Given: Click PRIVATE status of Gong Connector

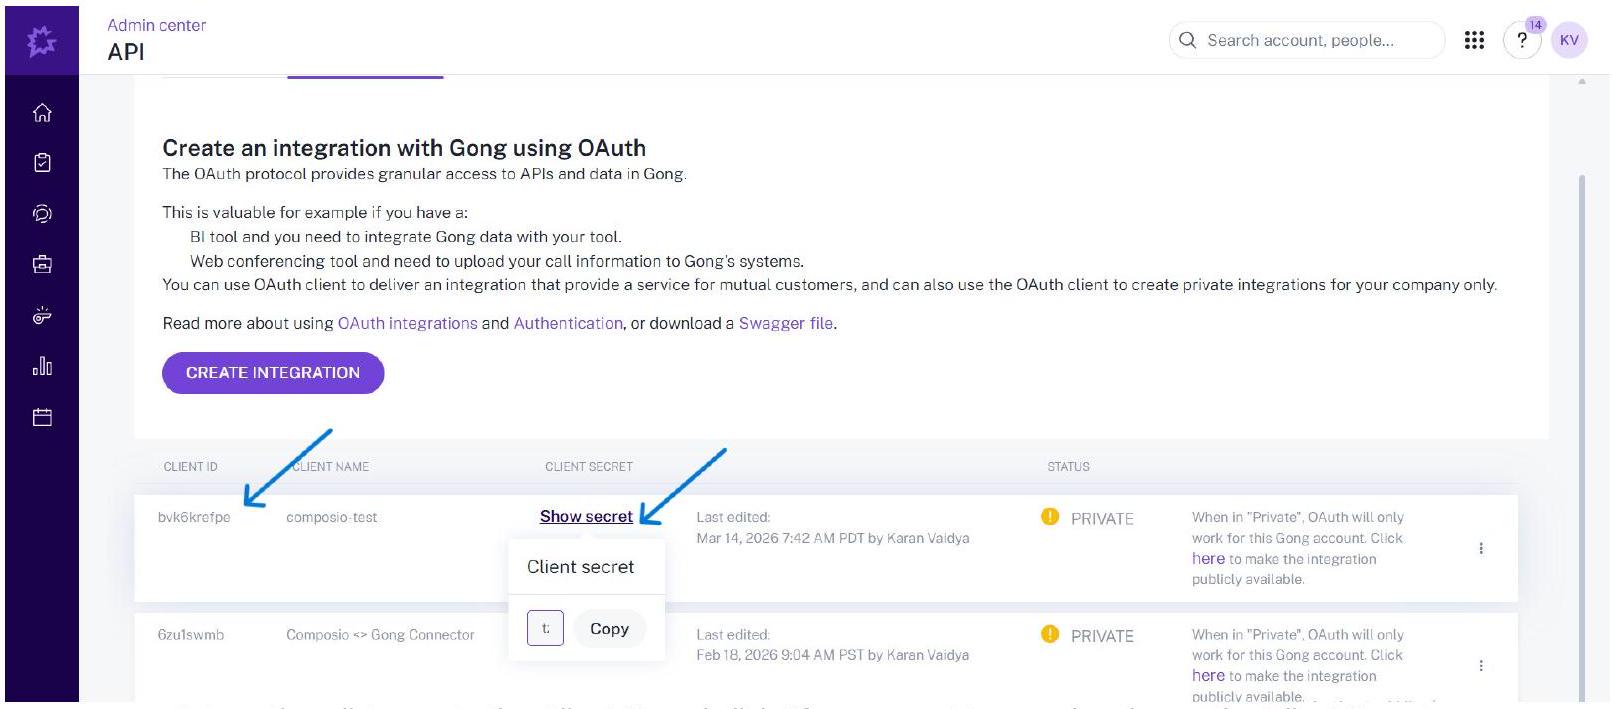Looking at the screenshot, I should click(x=1102, y=635).
